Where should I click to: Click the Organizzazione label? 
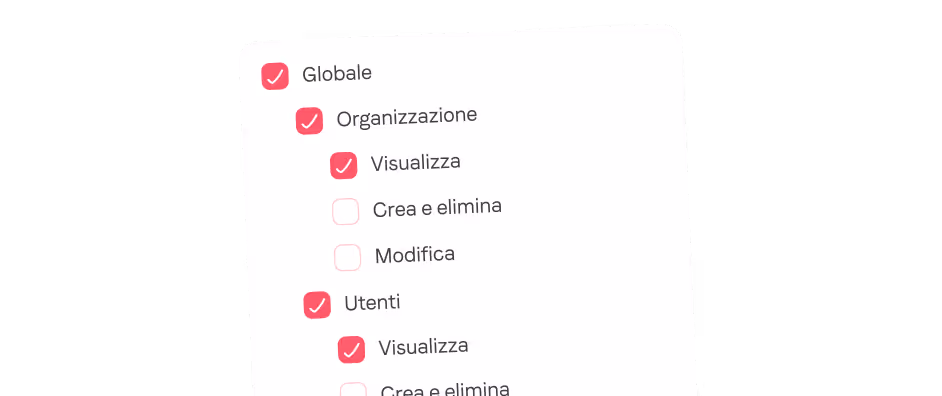407,116
